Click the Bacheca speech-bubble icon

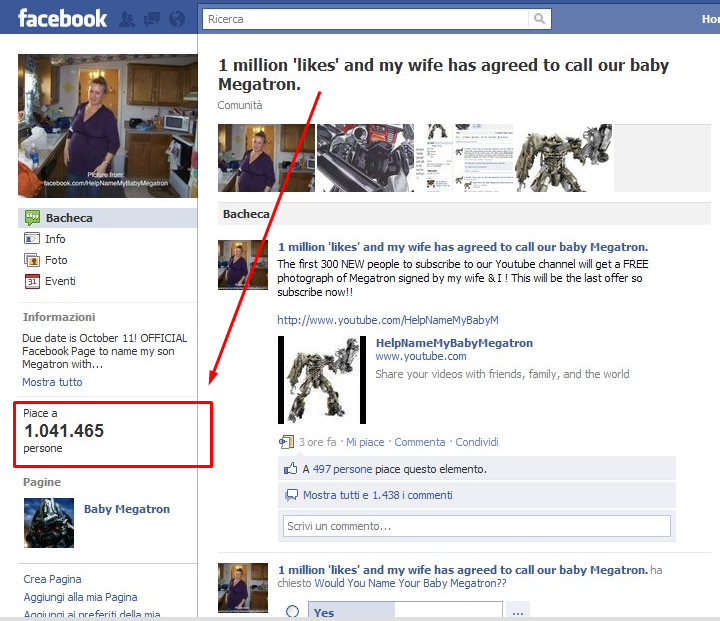pyautogui.click(x=32, y=218)
